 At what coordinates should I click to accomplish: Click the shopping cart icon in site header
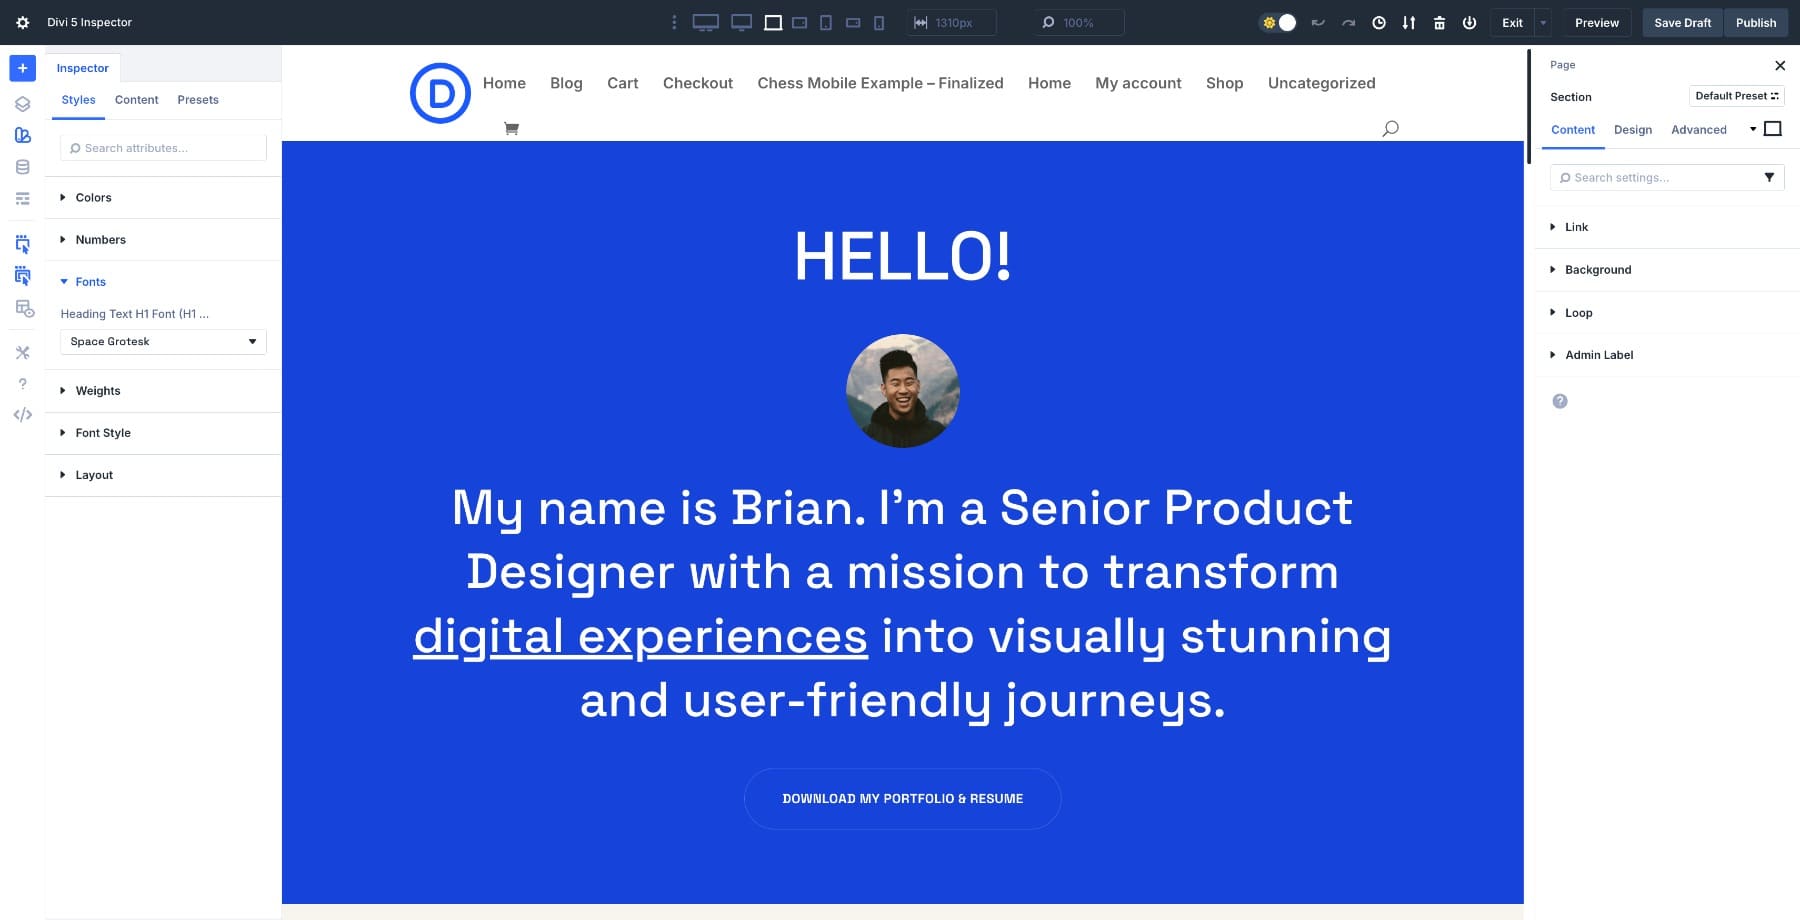511,129
